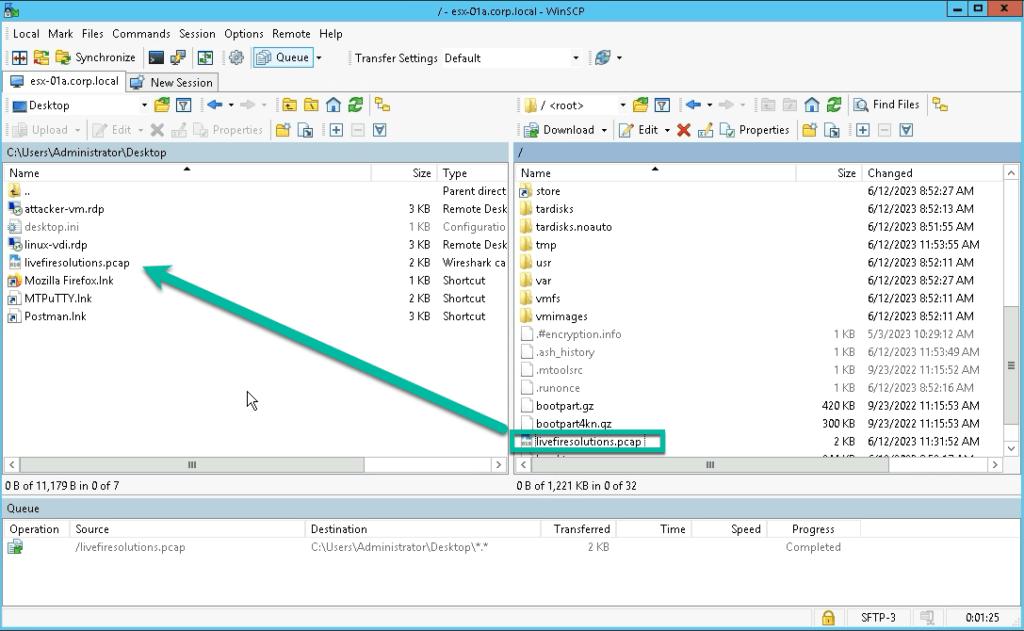The image size is (1024, 631).
Task: Open the remote Edit dropdown arrow
Action: pyautogui.click(x=667, y=130)
